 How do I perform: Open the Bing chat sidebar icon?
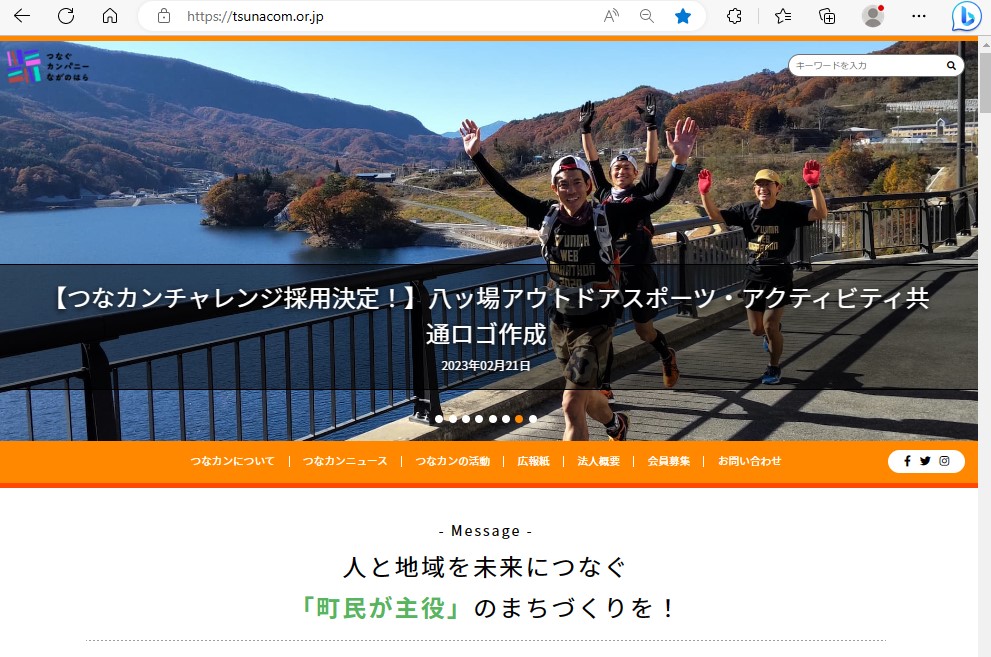965,16
